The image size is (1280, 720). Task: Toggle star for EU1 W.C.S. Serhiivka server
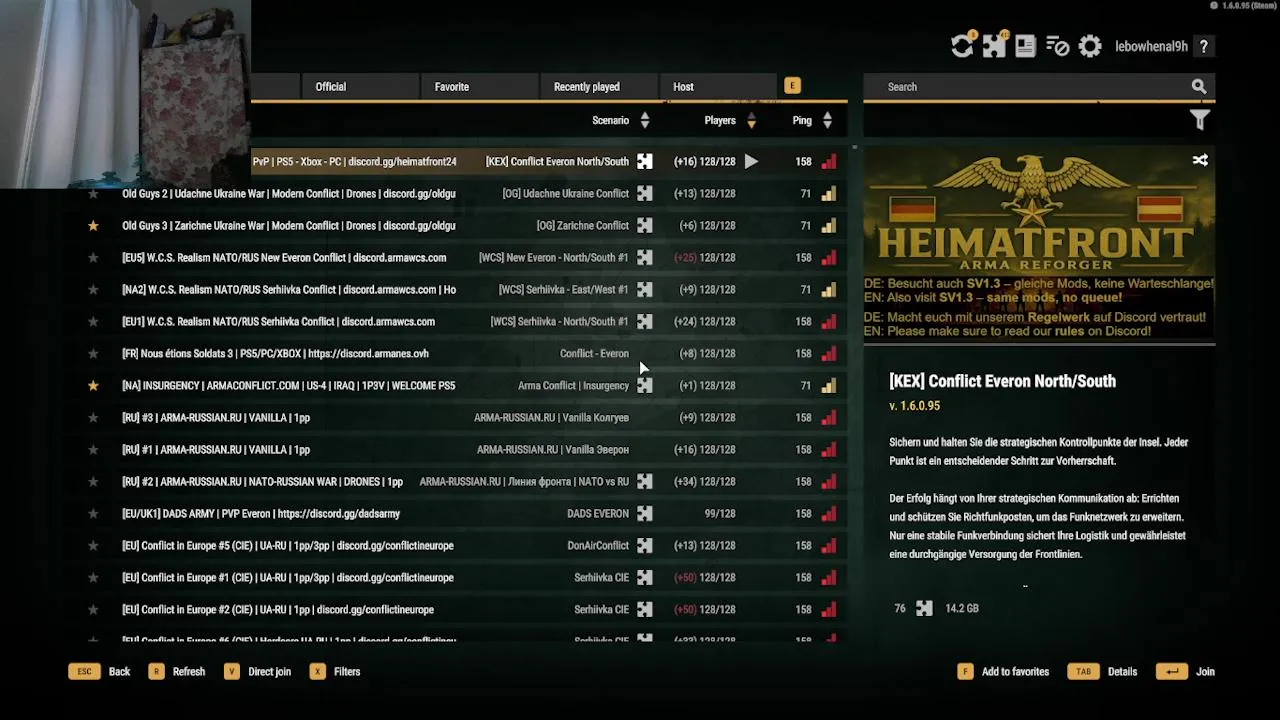click(x=93, y=321)
